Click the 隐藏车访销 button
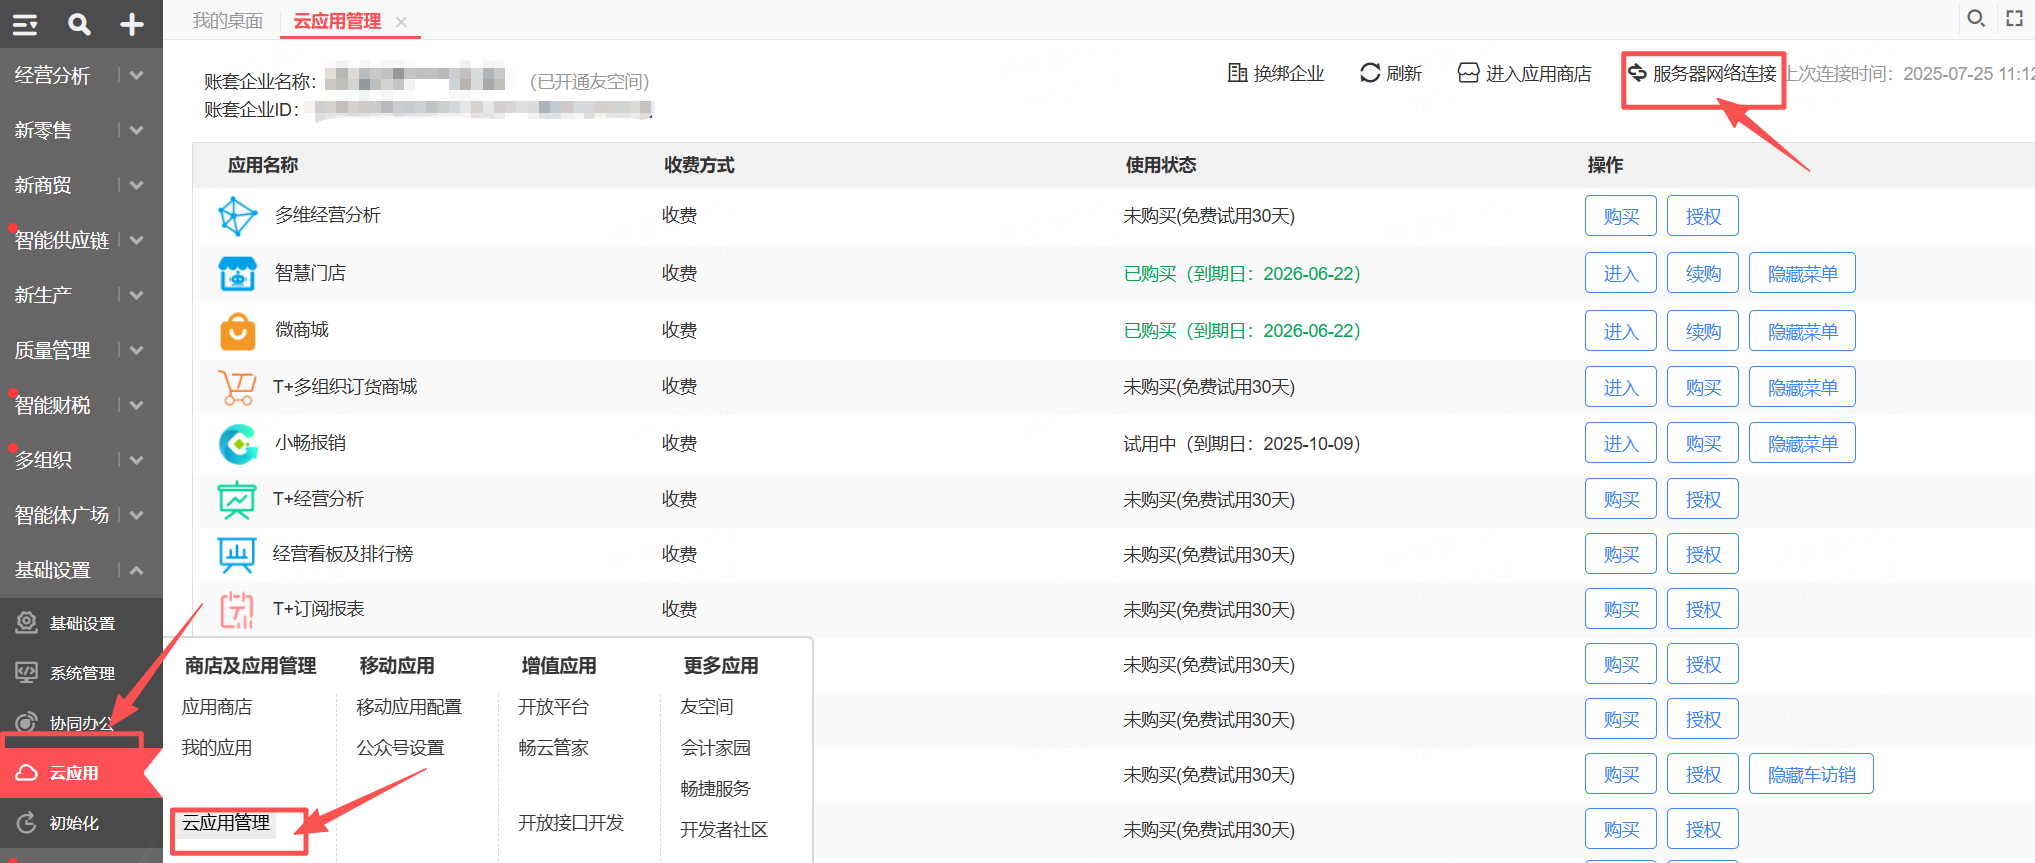Image resolution: width=2035 pixels, height=863 pixels. point(1811,774)
